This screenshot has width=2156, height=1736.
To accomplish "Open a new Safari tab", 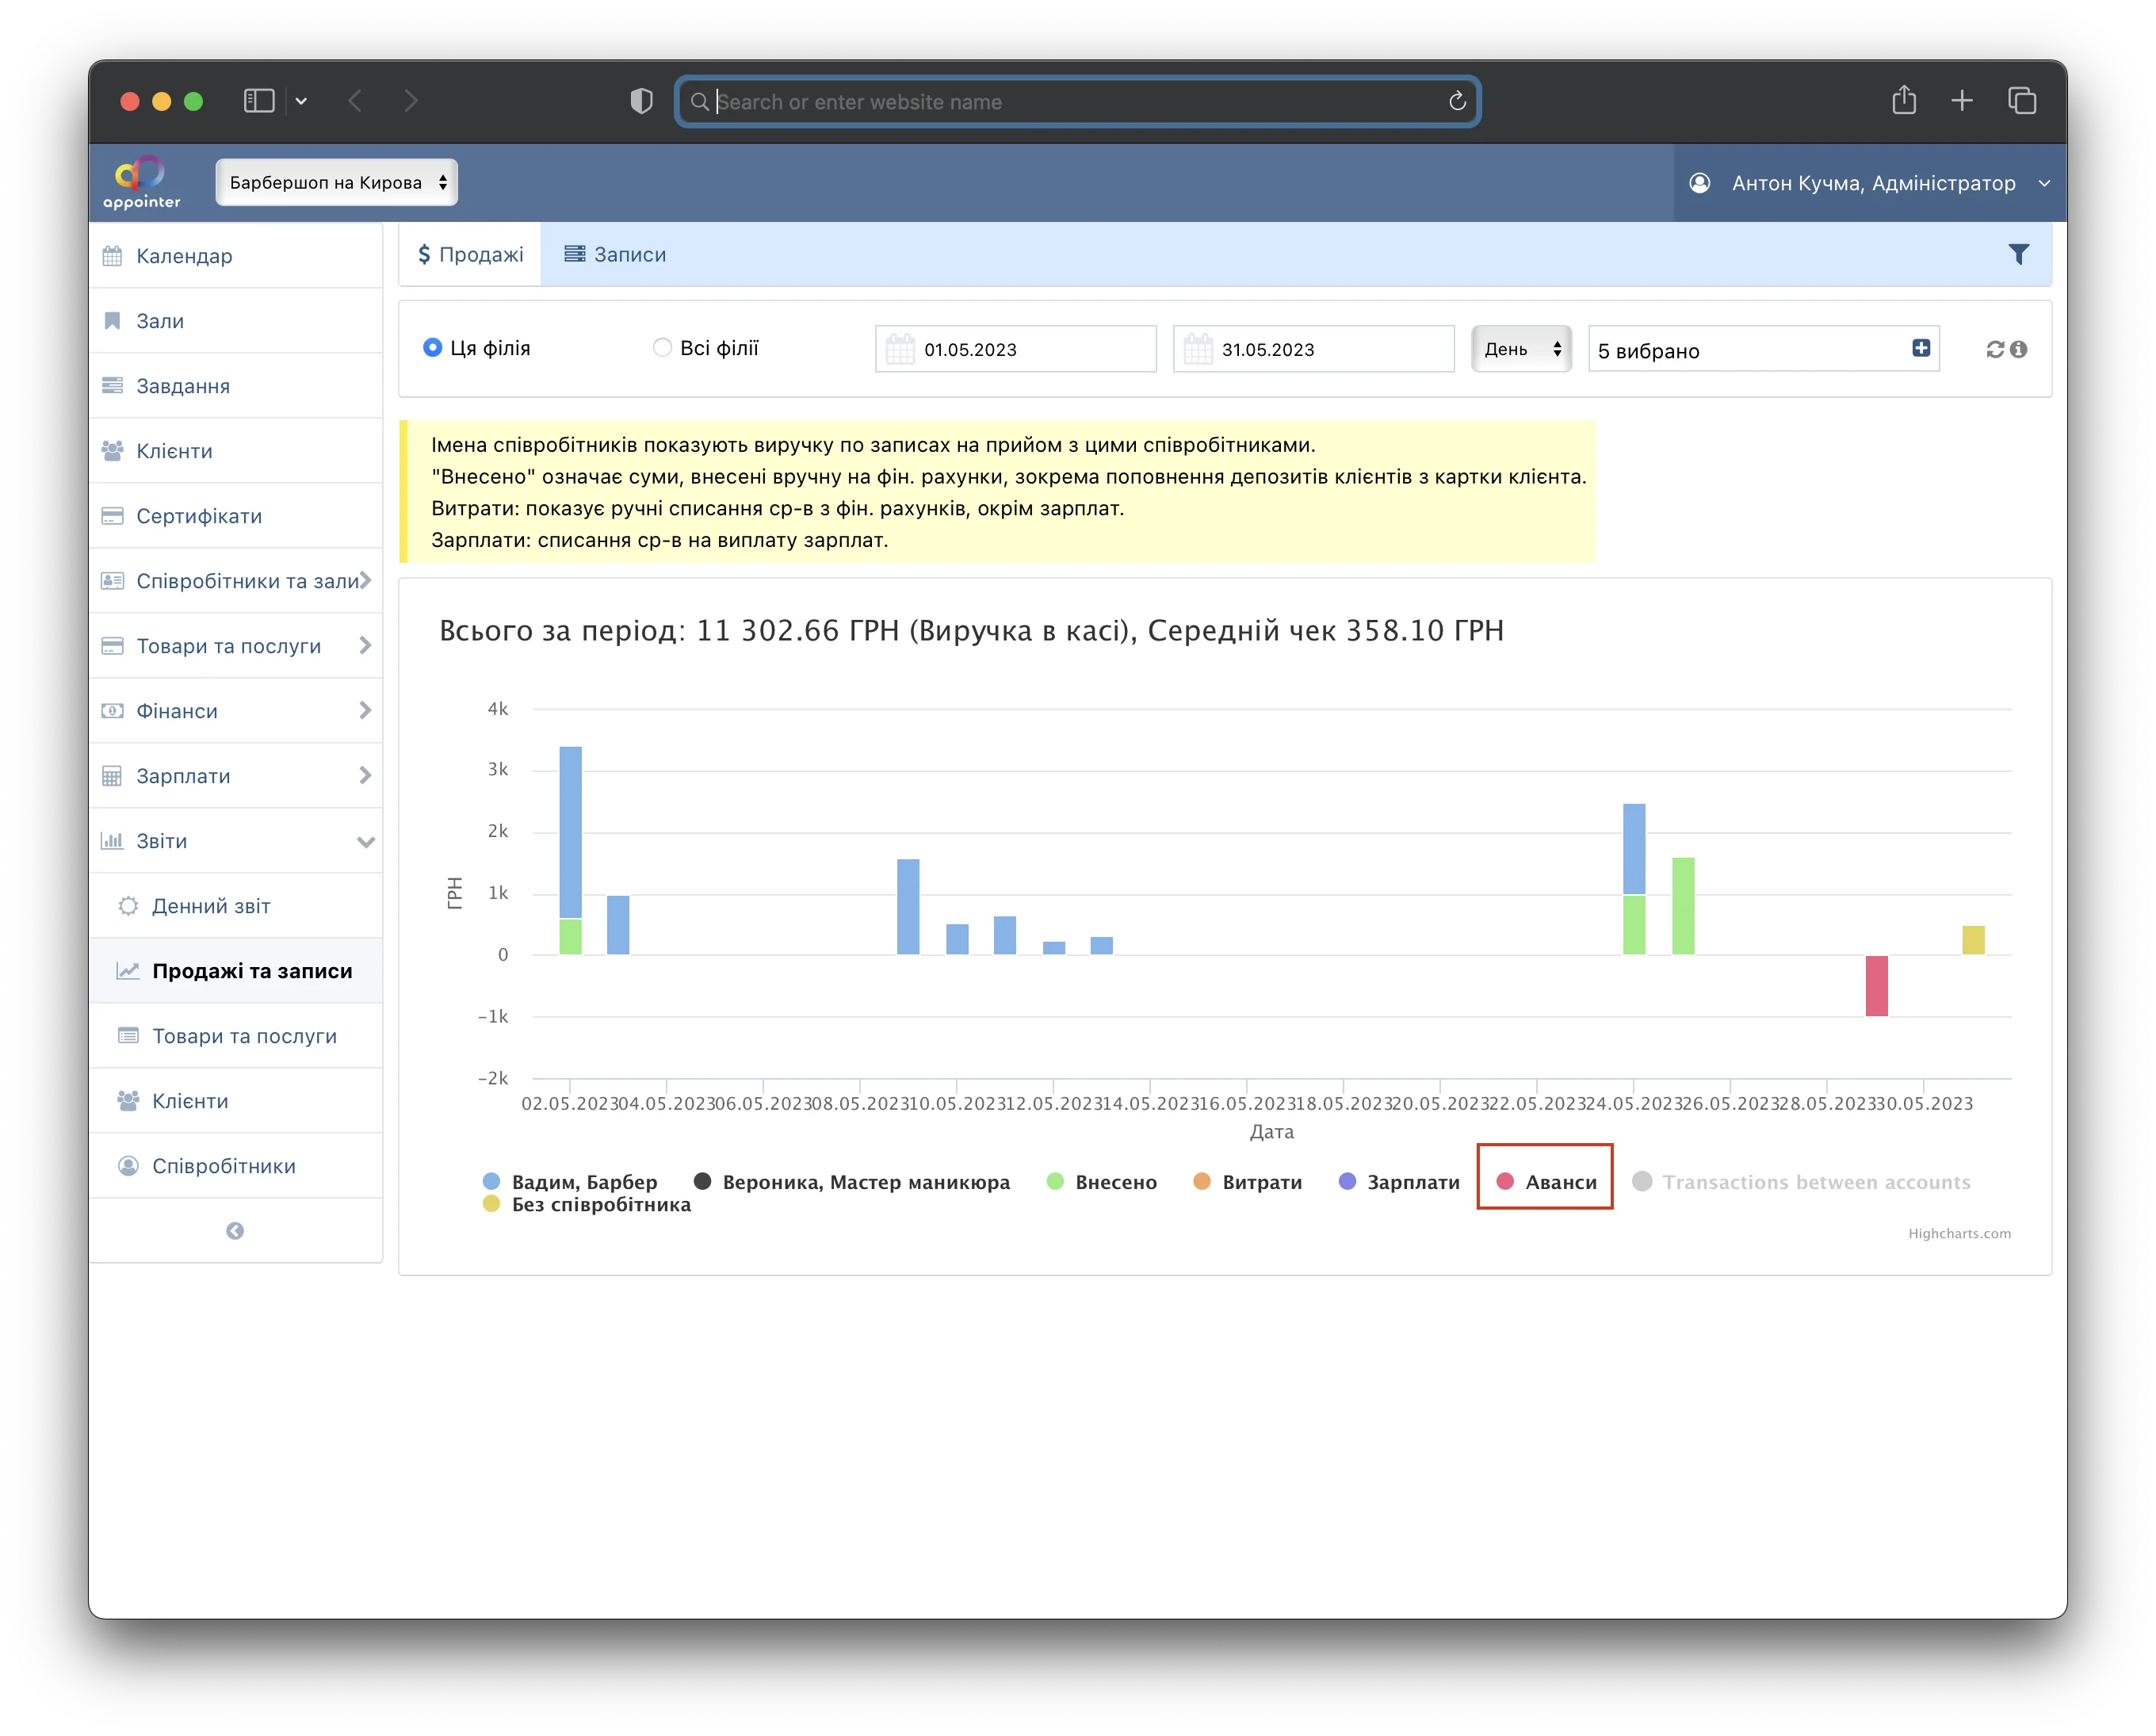I will coord(1961,101).
